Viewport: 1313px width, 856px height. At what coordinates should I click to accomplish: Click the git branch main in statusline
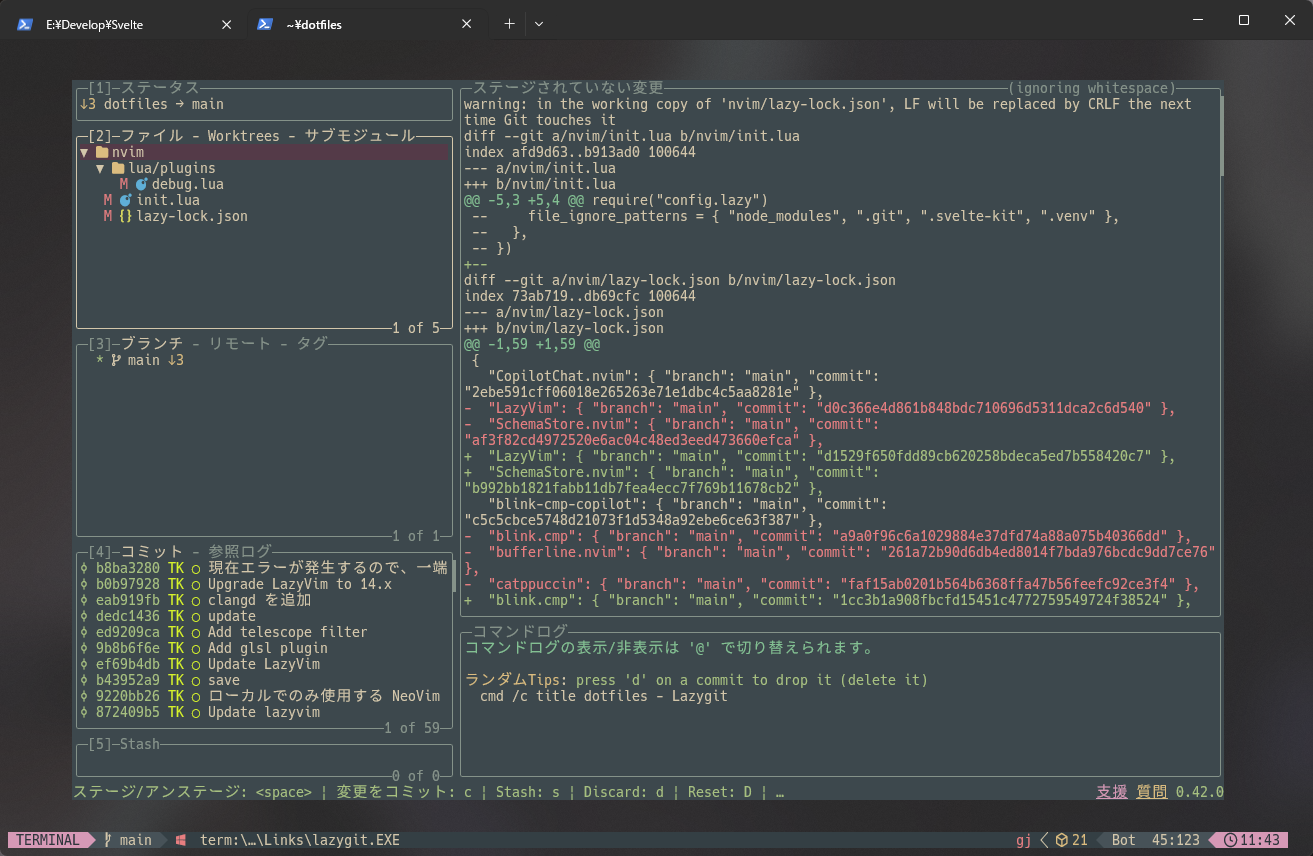[x=129, y=840]
